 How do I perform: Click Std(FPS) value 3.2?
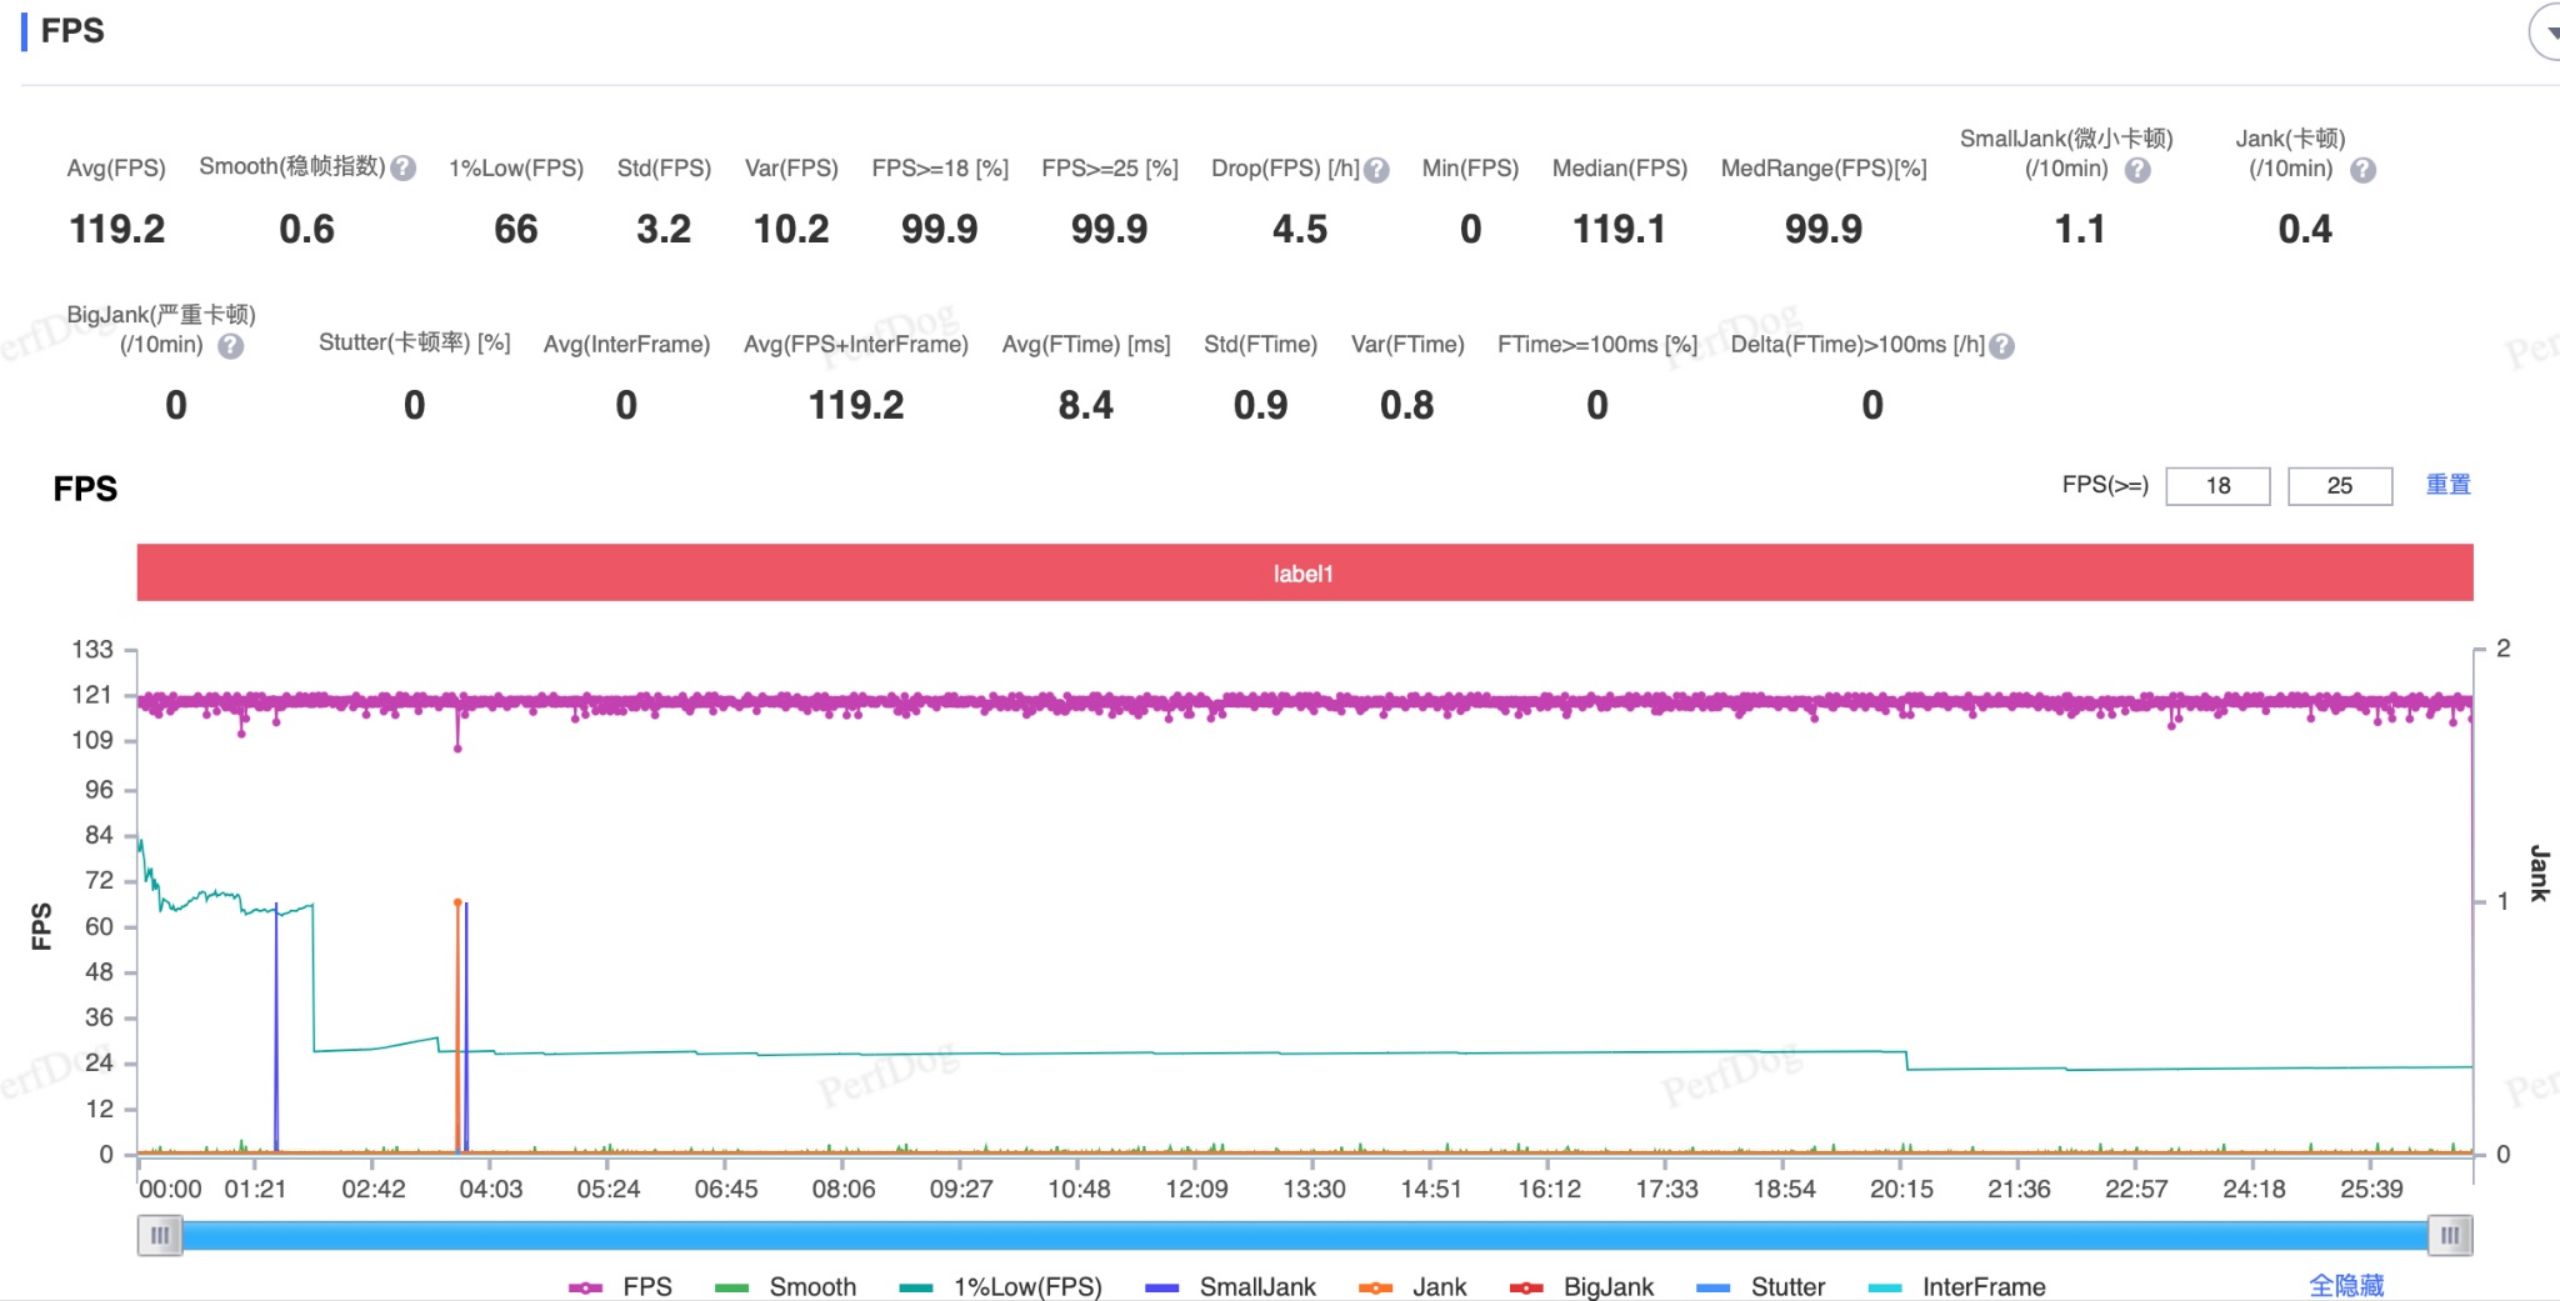coord(664,230)
